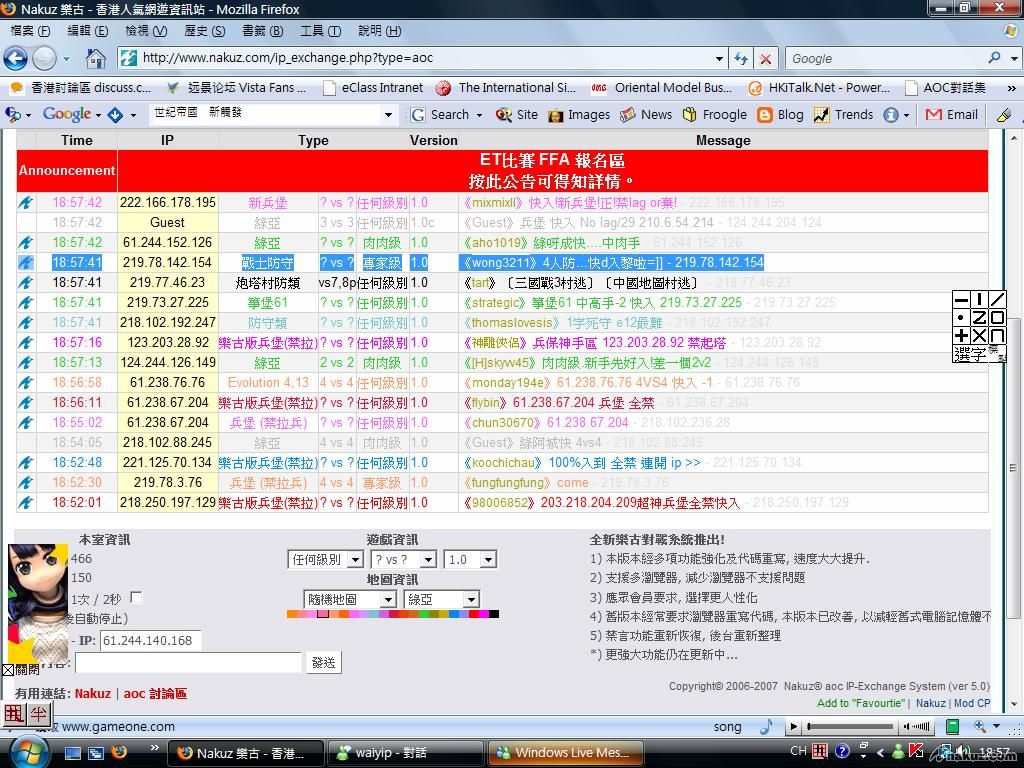Open the aoc 討論區 link
This screenshot has width=1024, height=768.
tap(155, 694)
